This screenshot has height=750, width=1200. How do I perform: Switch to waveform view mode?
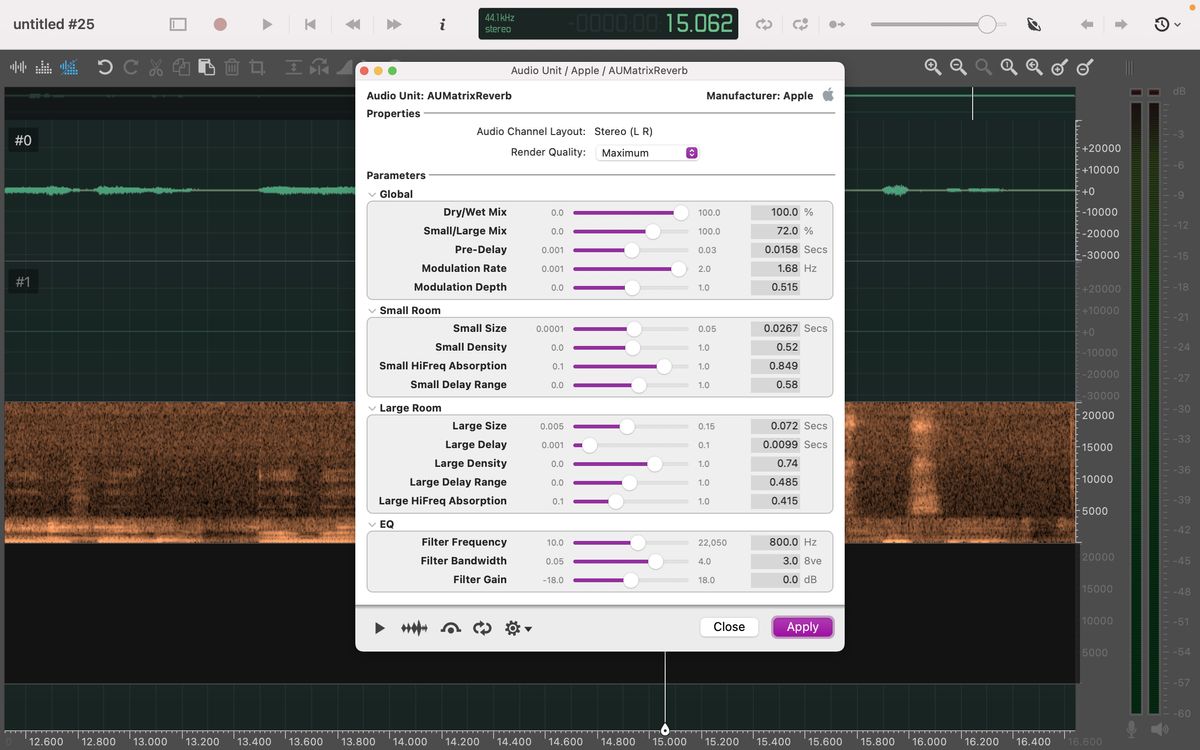tap(17, 67)
